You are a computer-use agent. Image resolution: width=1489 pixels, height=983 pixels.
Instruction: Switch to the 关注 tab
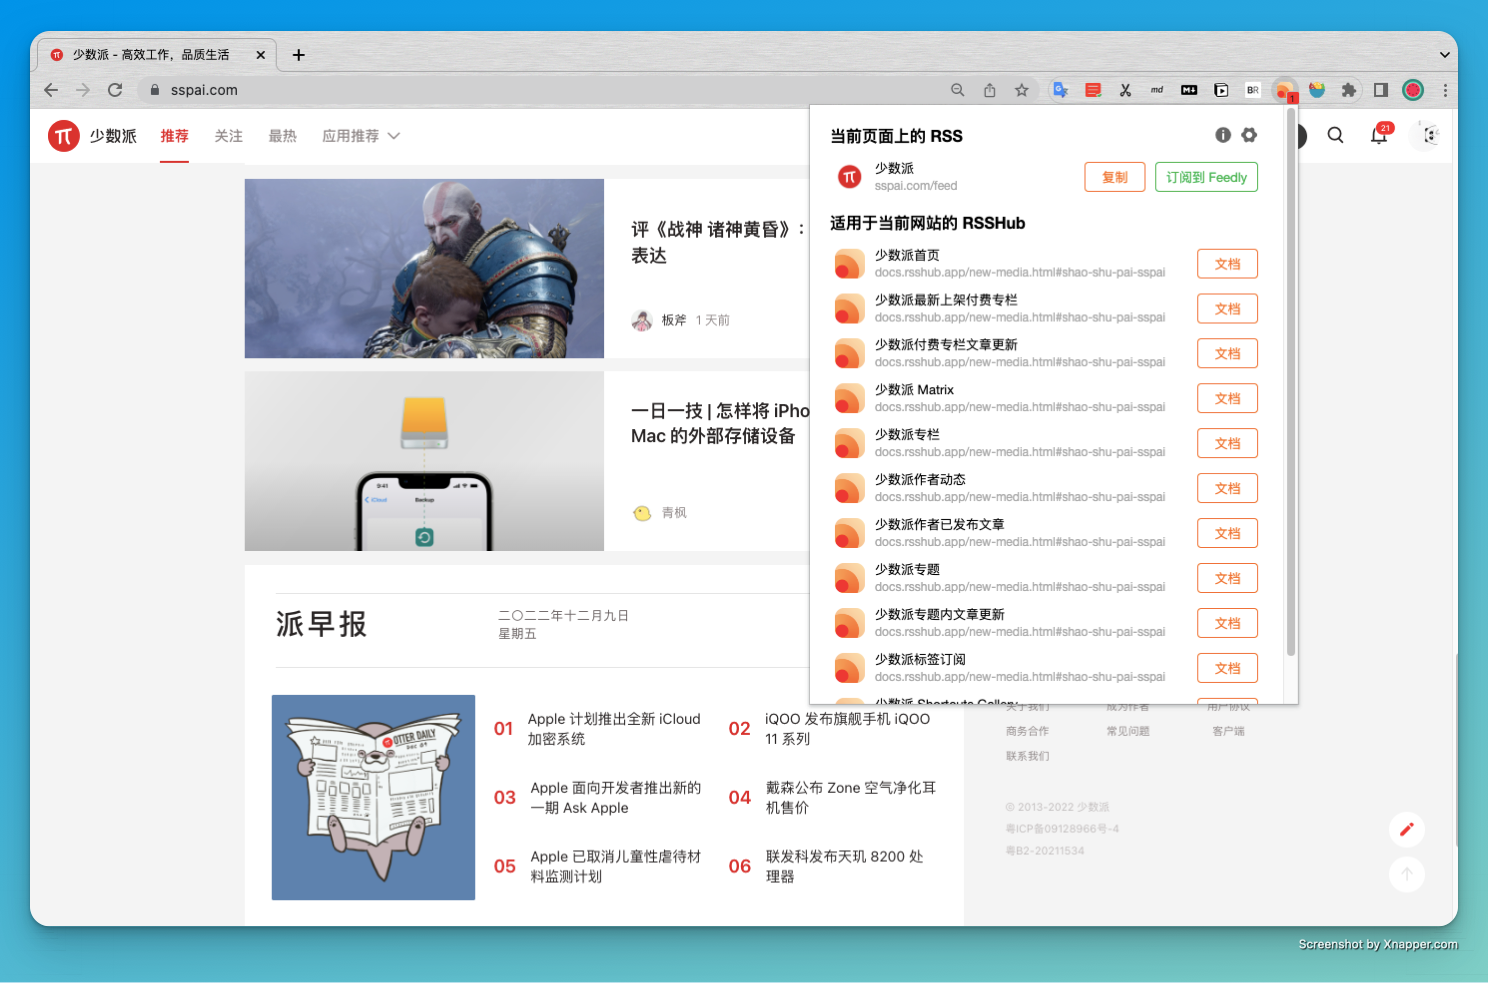tap(228, 135)
